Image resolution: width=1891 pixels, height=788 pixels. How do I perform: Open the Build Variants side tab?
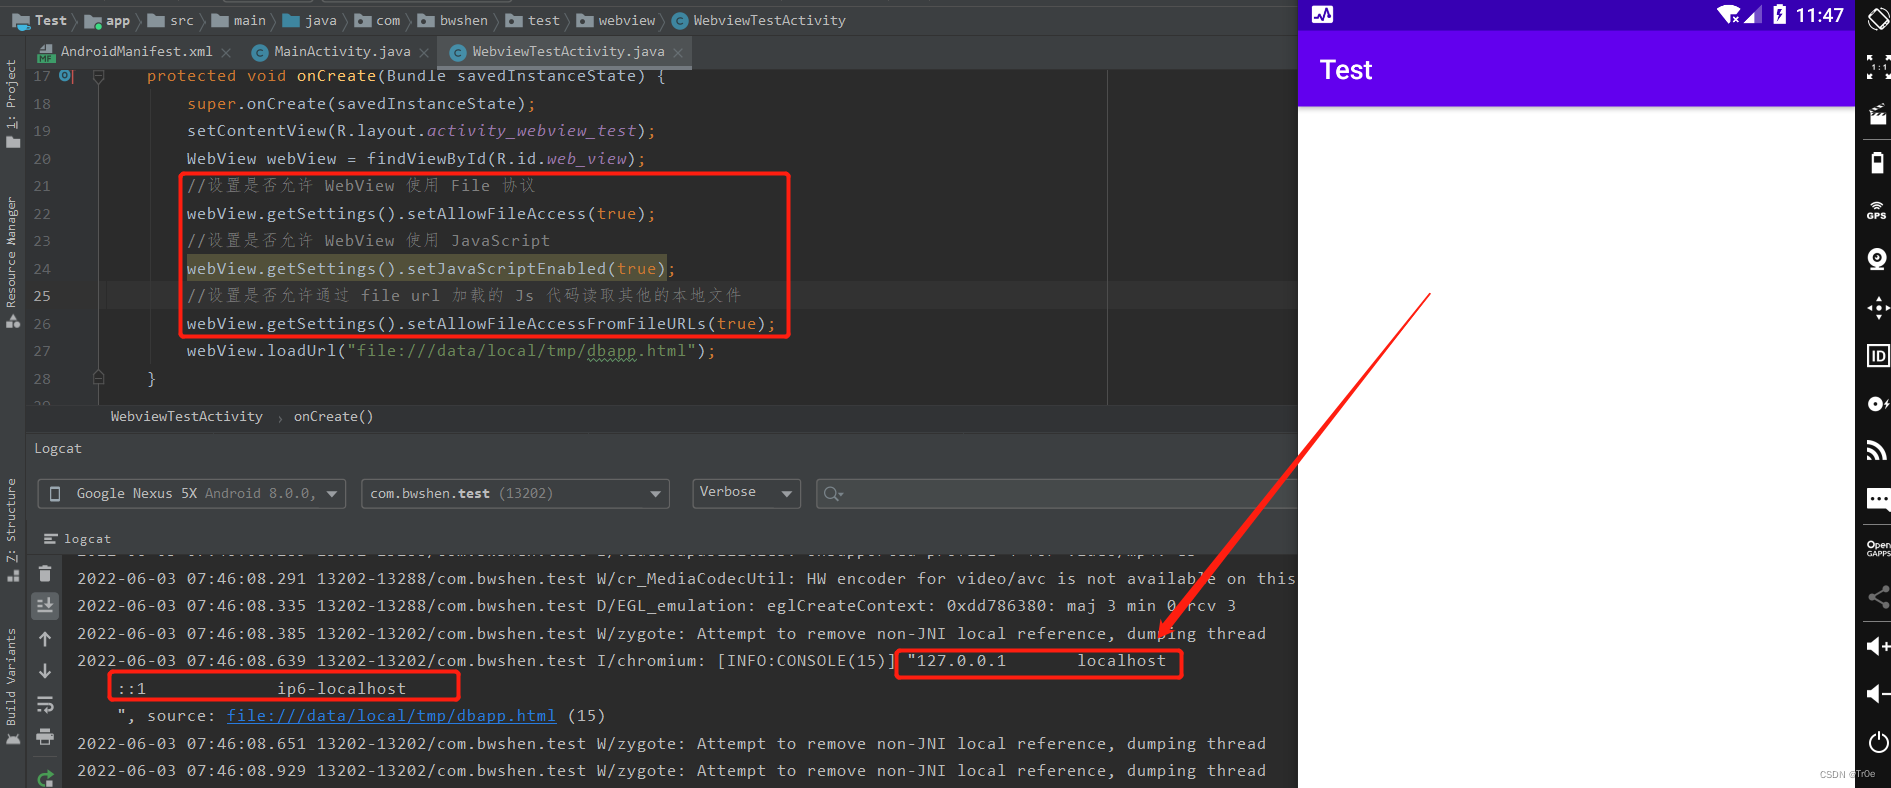[12, 686]
